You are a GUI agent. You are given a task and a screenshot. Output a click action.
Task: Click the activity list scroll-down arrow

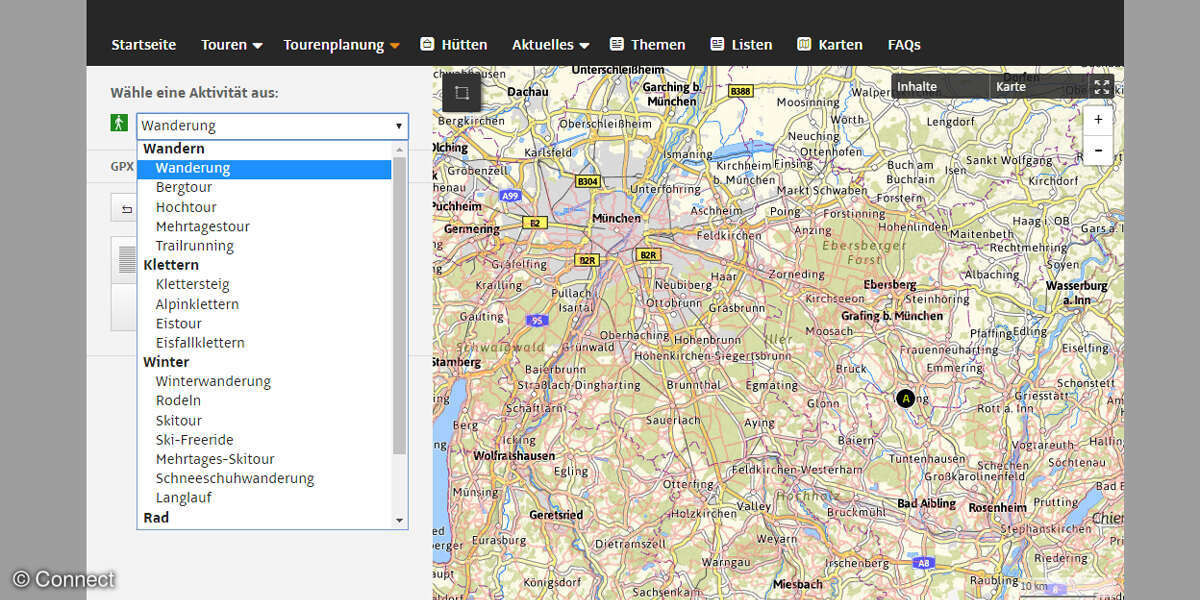tap(400, 520)
